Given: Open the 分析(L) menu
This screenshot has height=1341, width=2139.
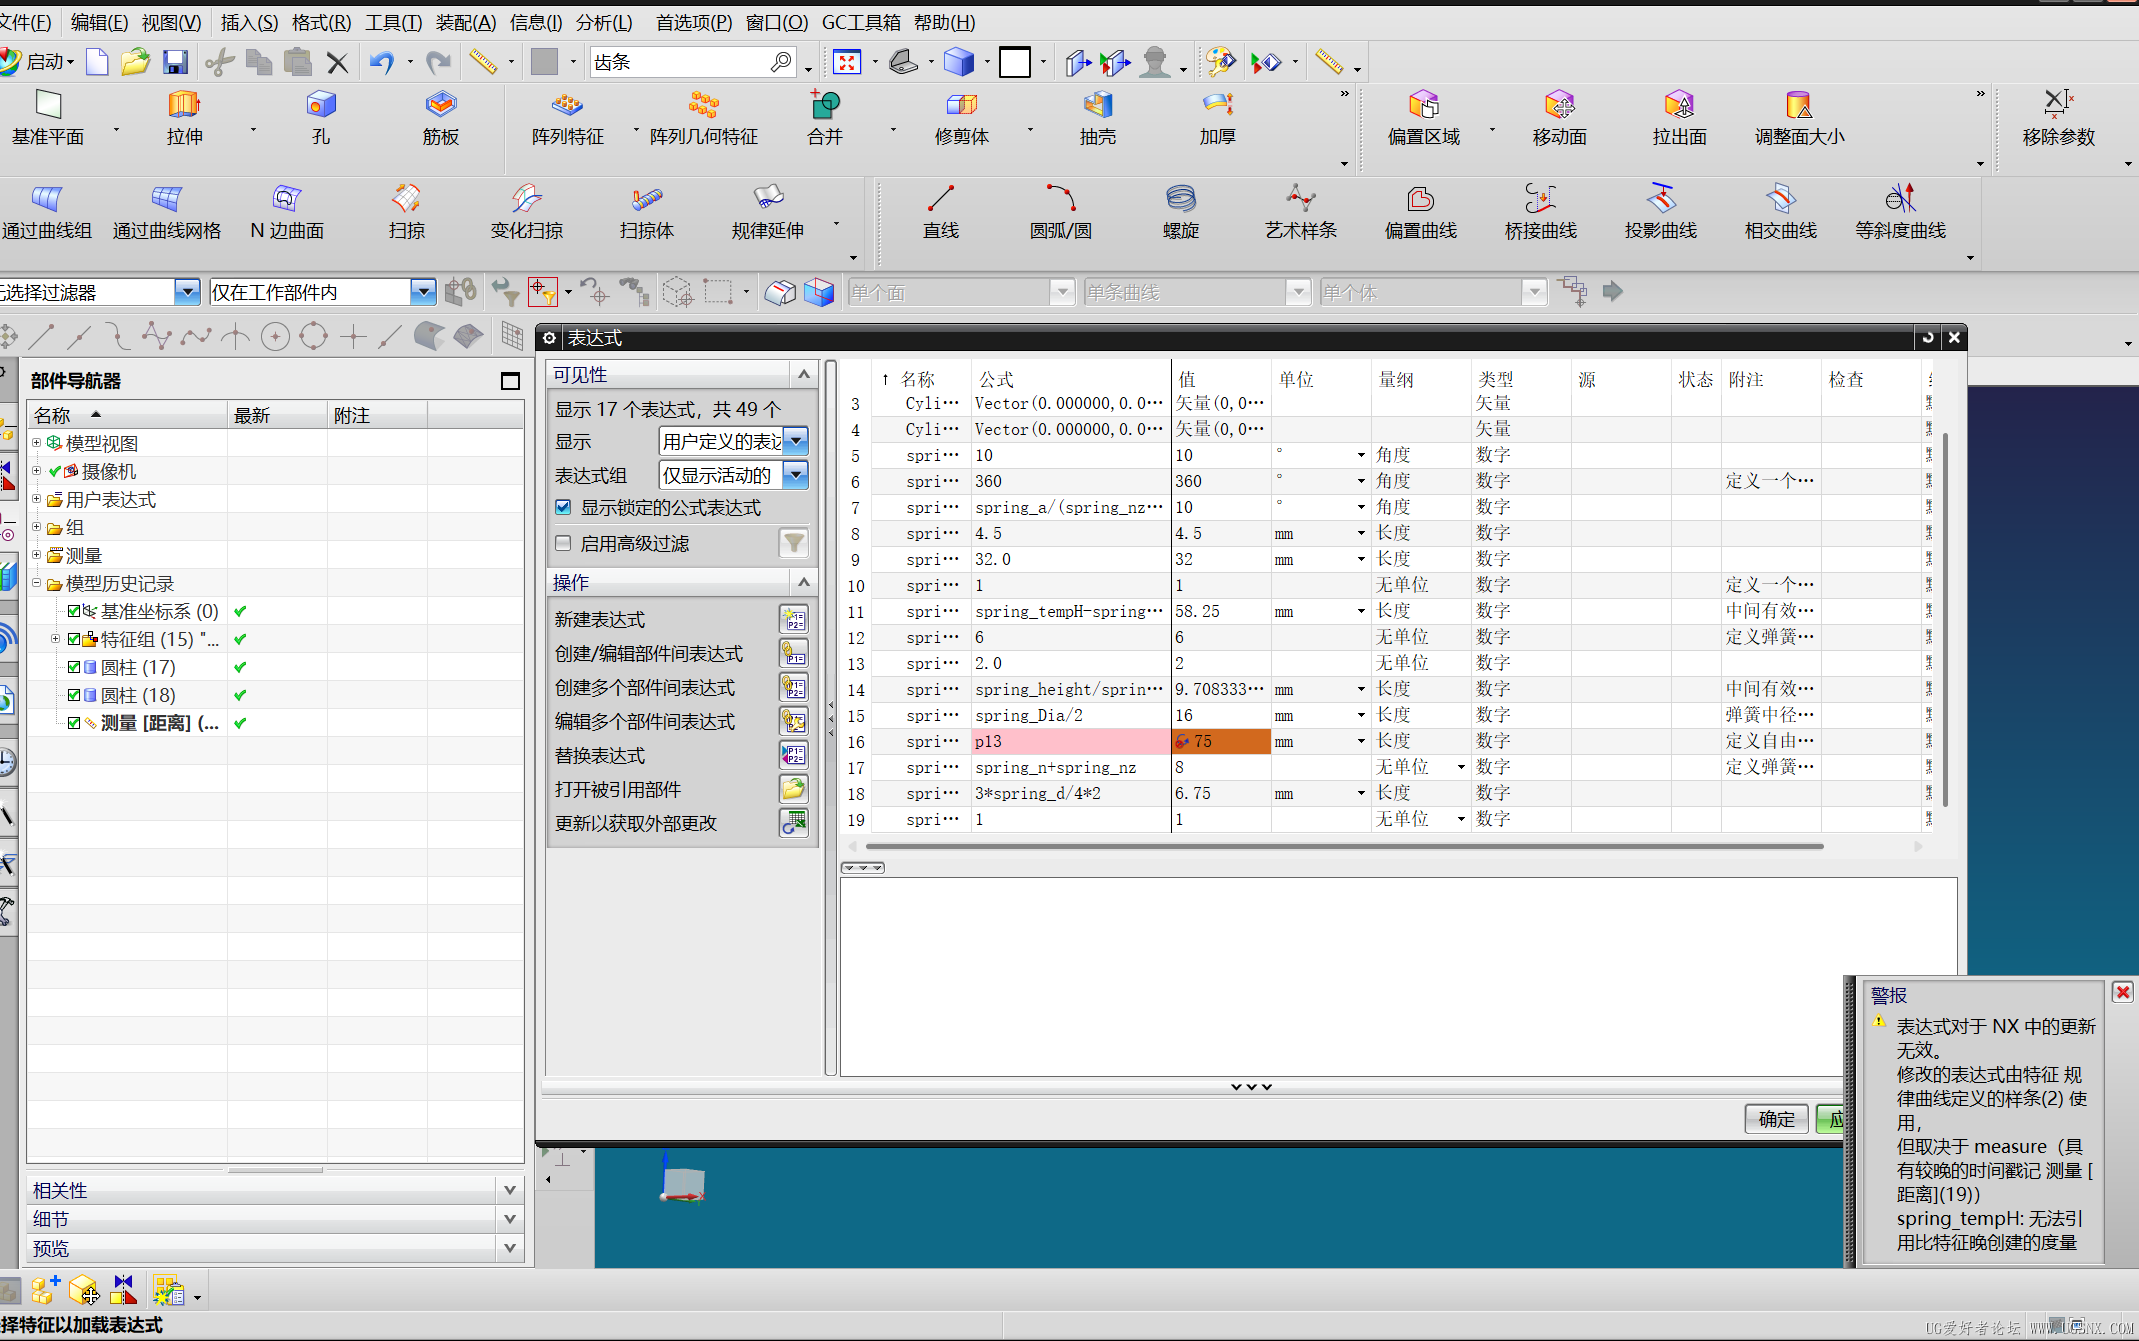Looking at the screenshot, I should 604,22.
